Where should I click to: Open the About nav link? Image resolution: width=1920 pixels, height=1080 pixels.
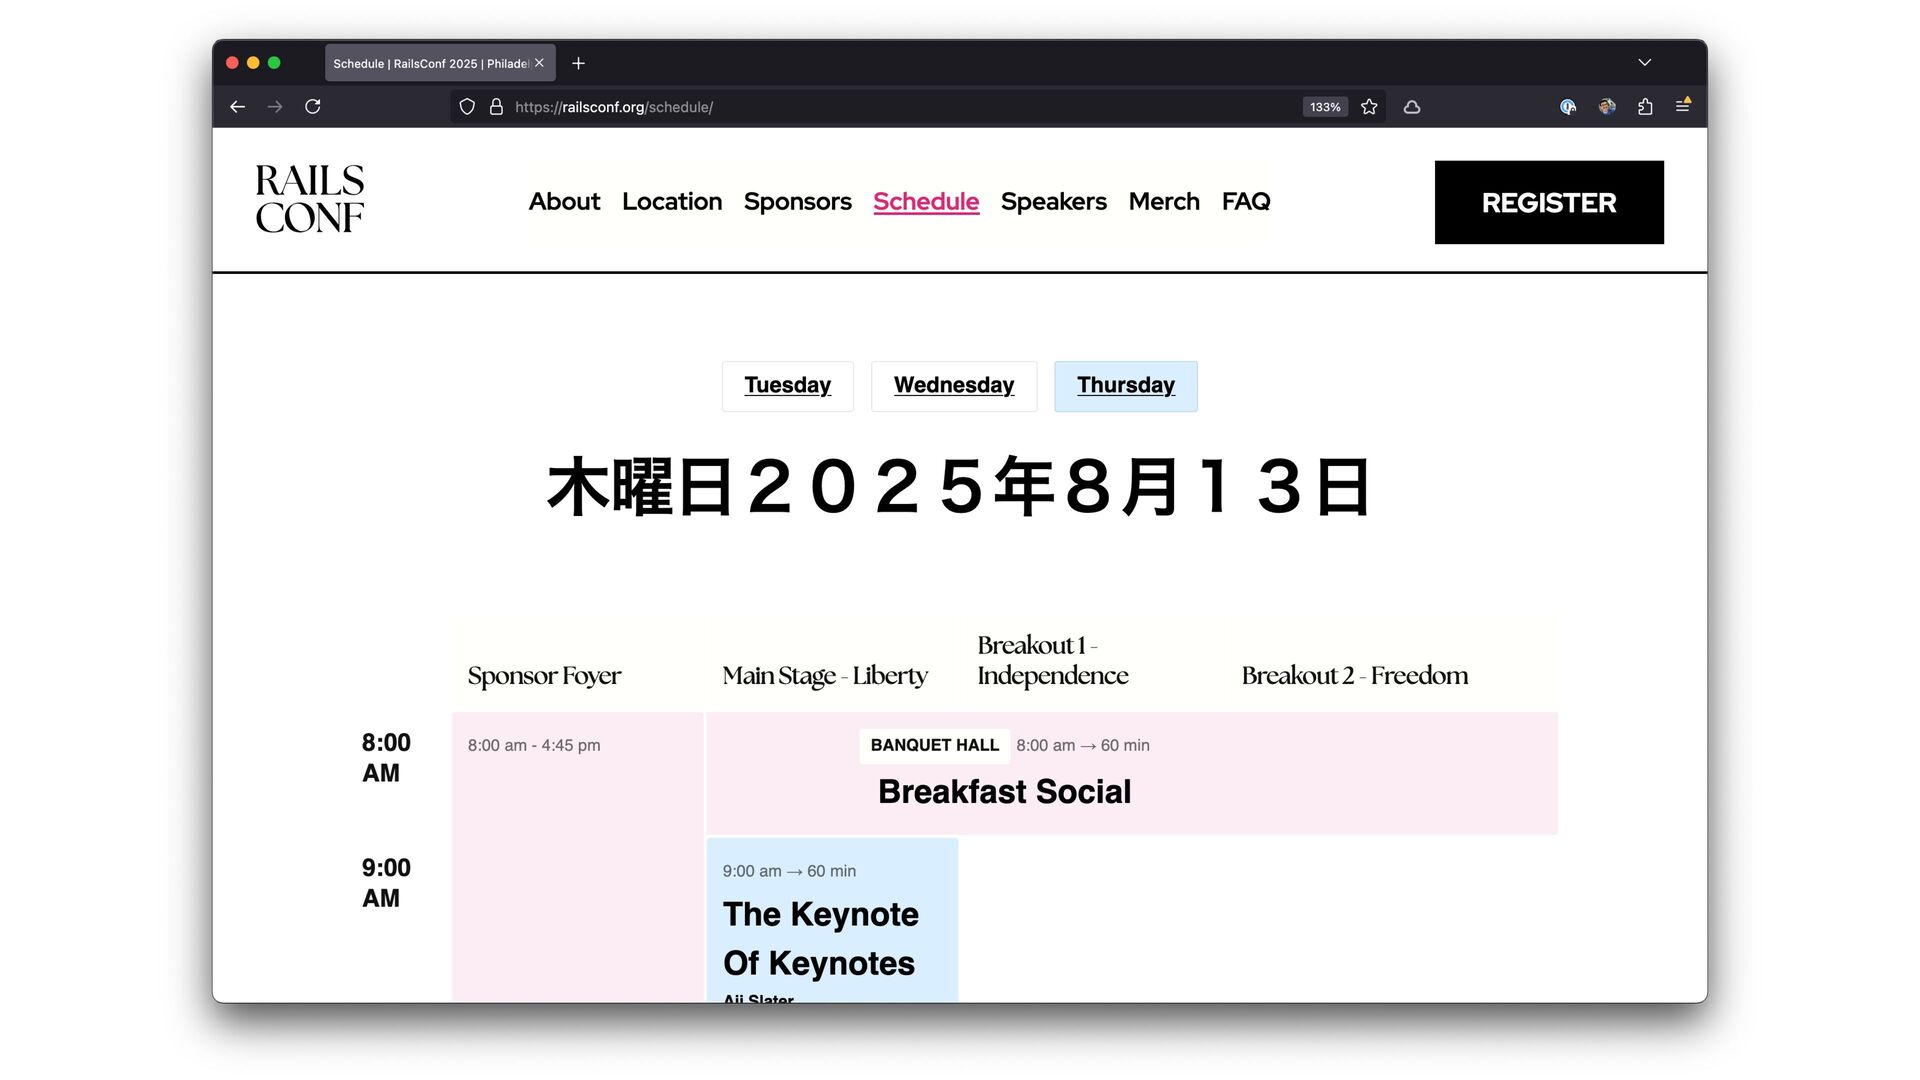564,202
